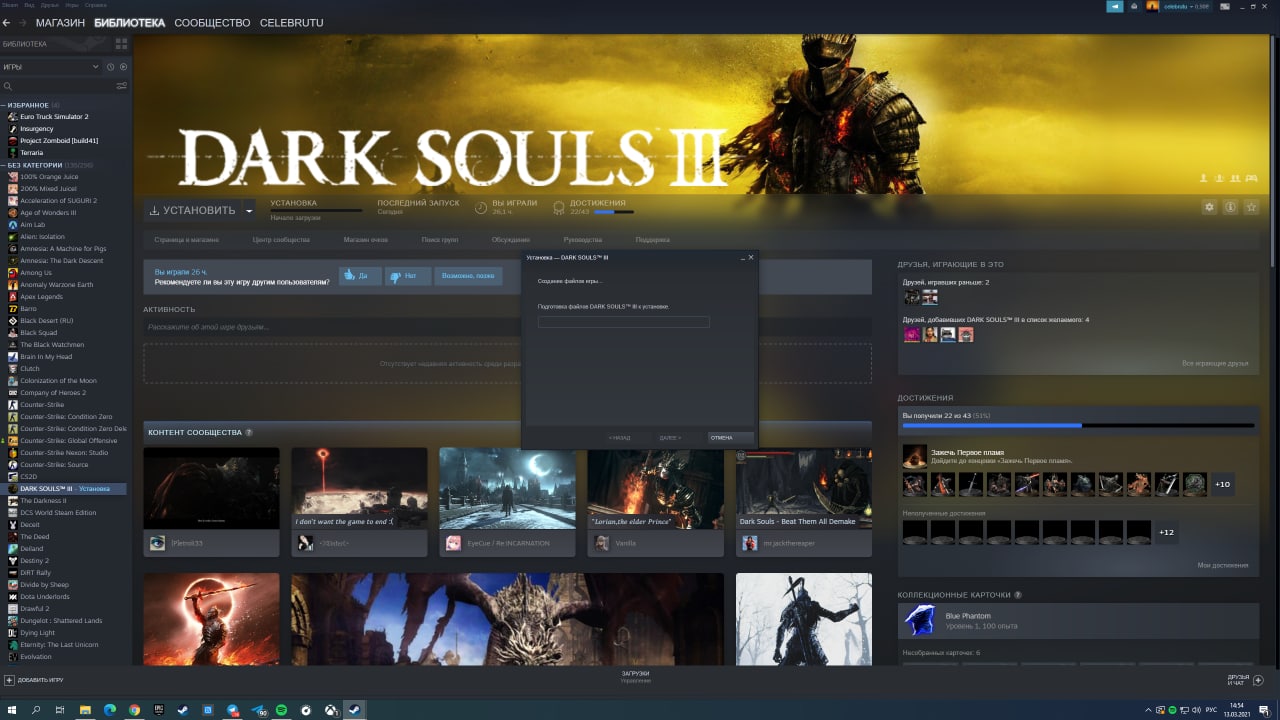
Task: Open Vanilla's Lorian community screenshot
Action: [x=655, y=489]
